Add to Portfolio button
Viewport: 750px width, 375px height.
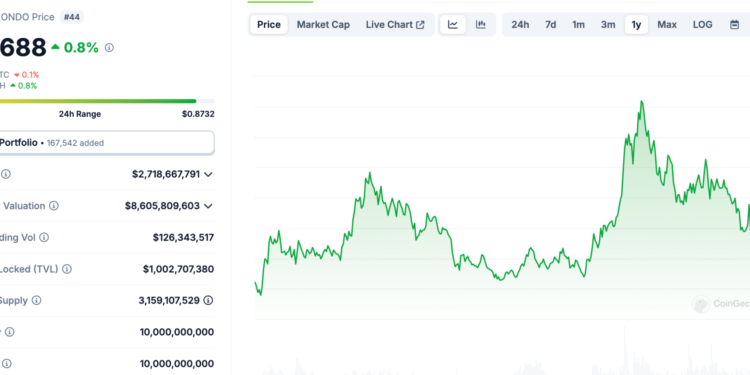(x=106, y=143)
